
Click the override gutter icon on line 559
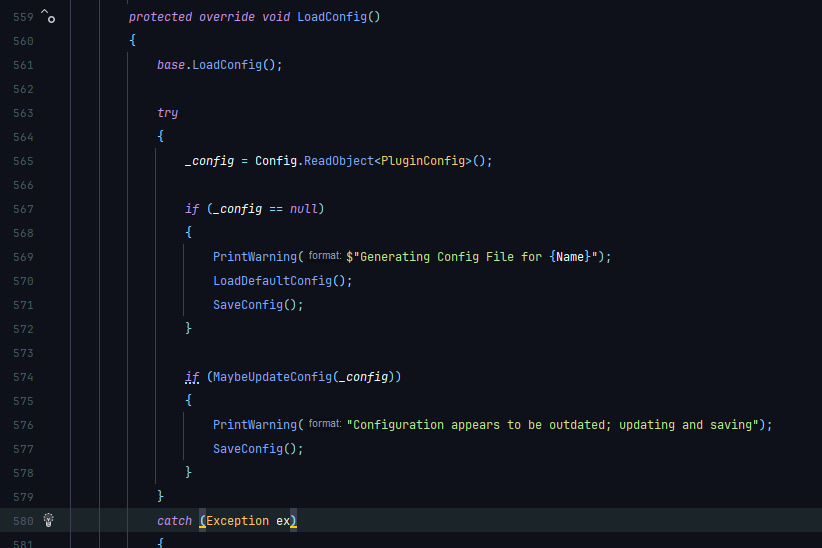48,16
